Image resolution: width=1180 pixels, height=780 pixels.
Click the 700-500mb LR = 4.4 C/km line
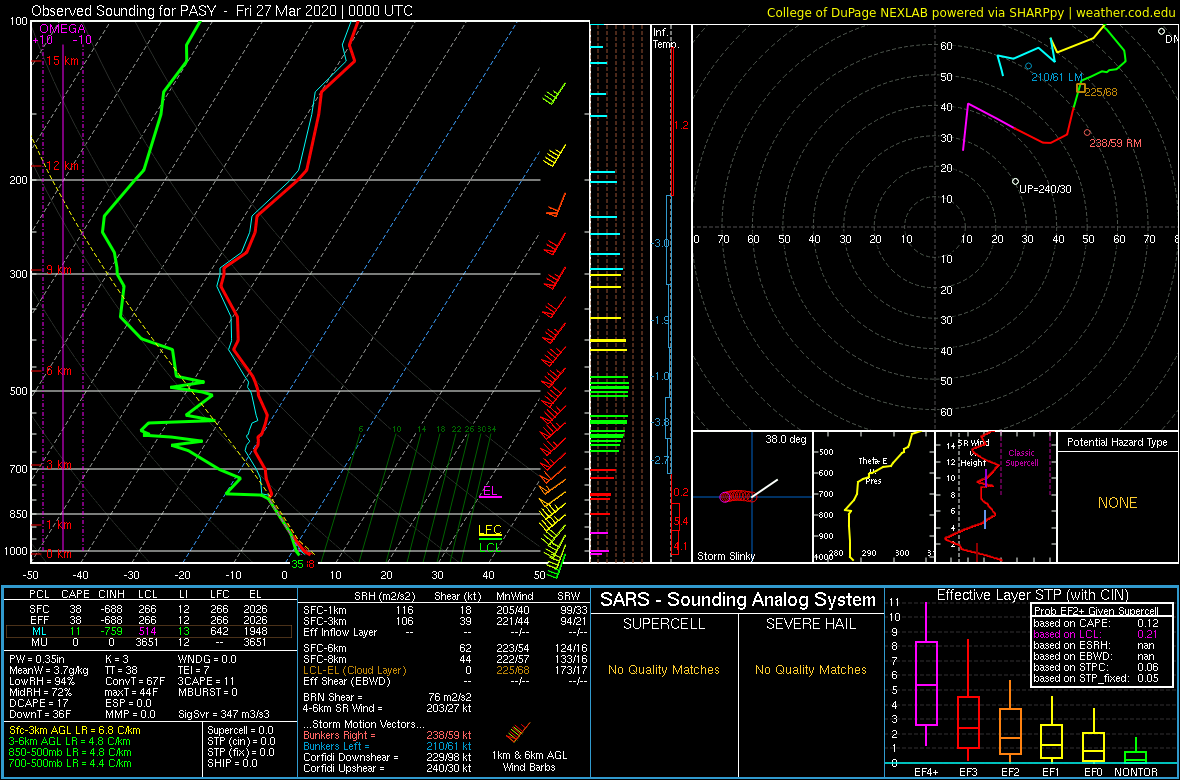pos(70,763)
